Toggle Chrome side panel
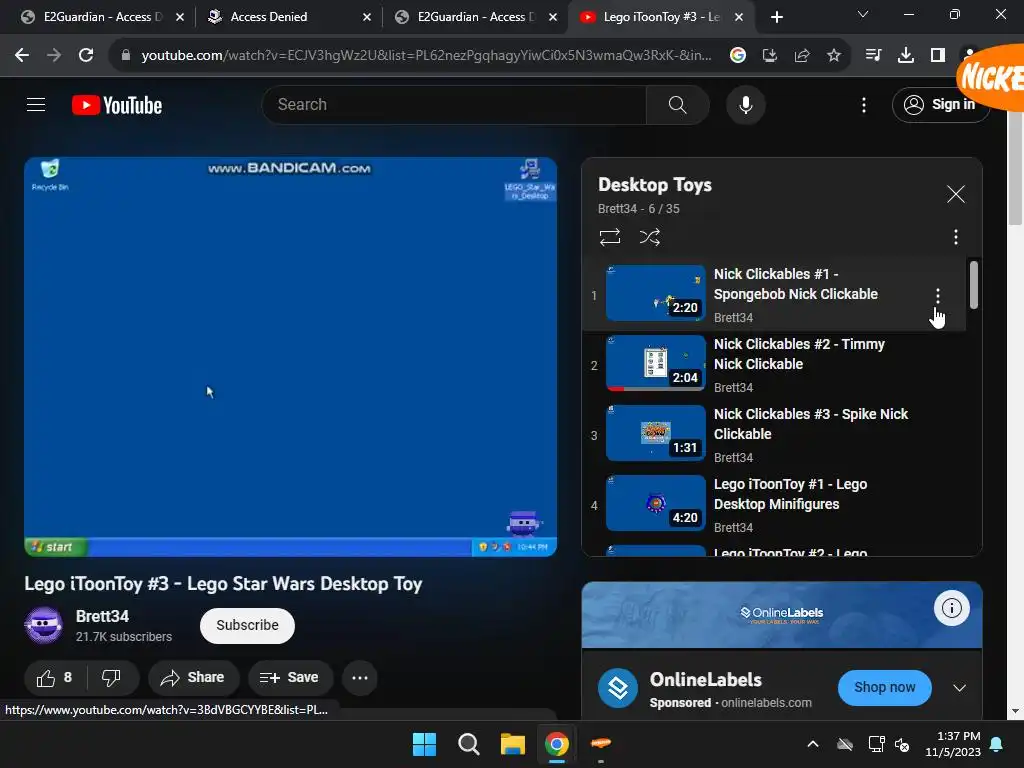The image size is (1024, 768). pos(938,56)
